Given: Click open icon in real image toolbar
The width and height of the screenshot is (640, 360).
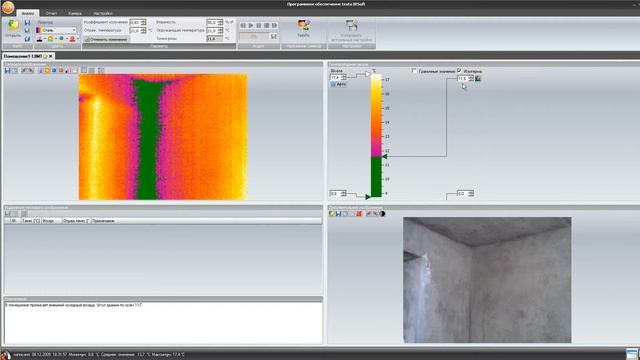Looking at the screenshot, I should 332,213.
